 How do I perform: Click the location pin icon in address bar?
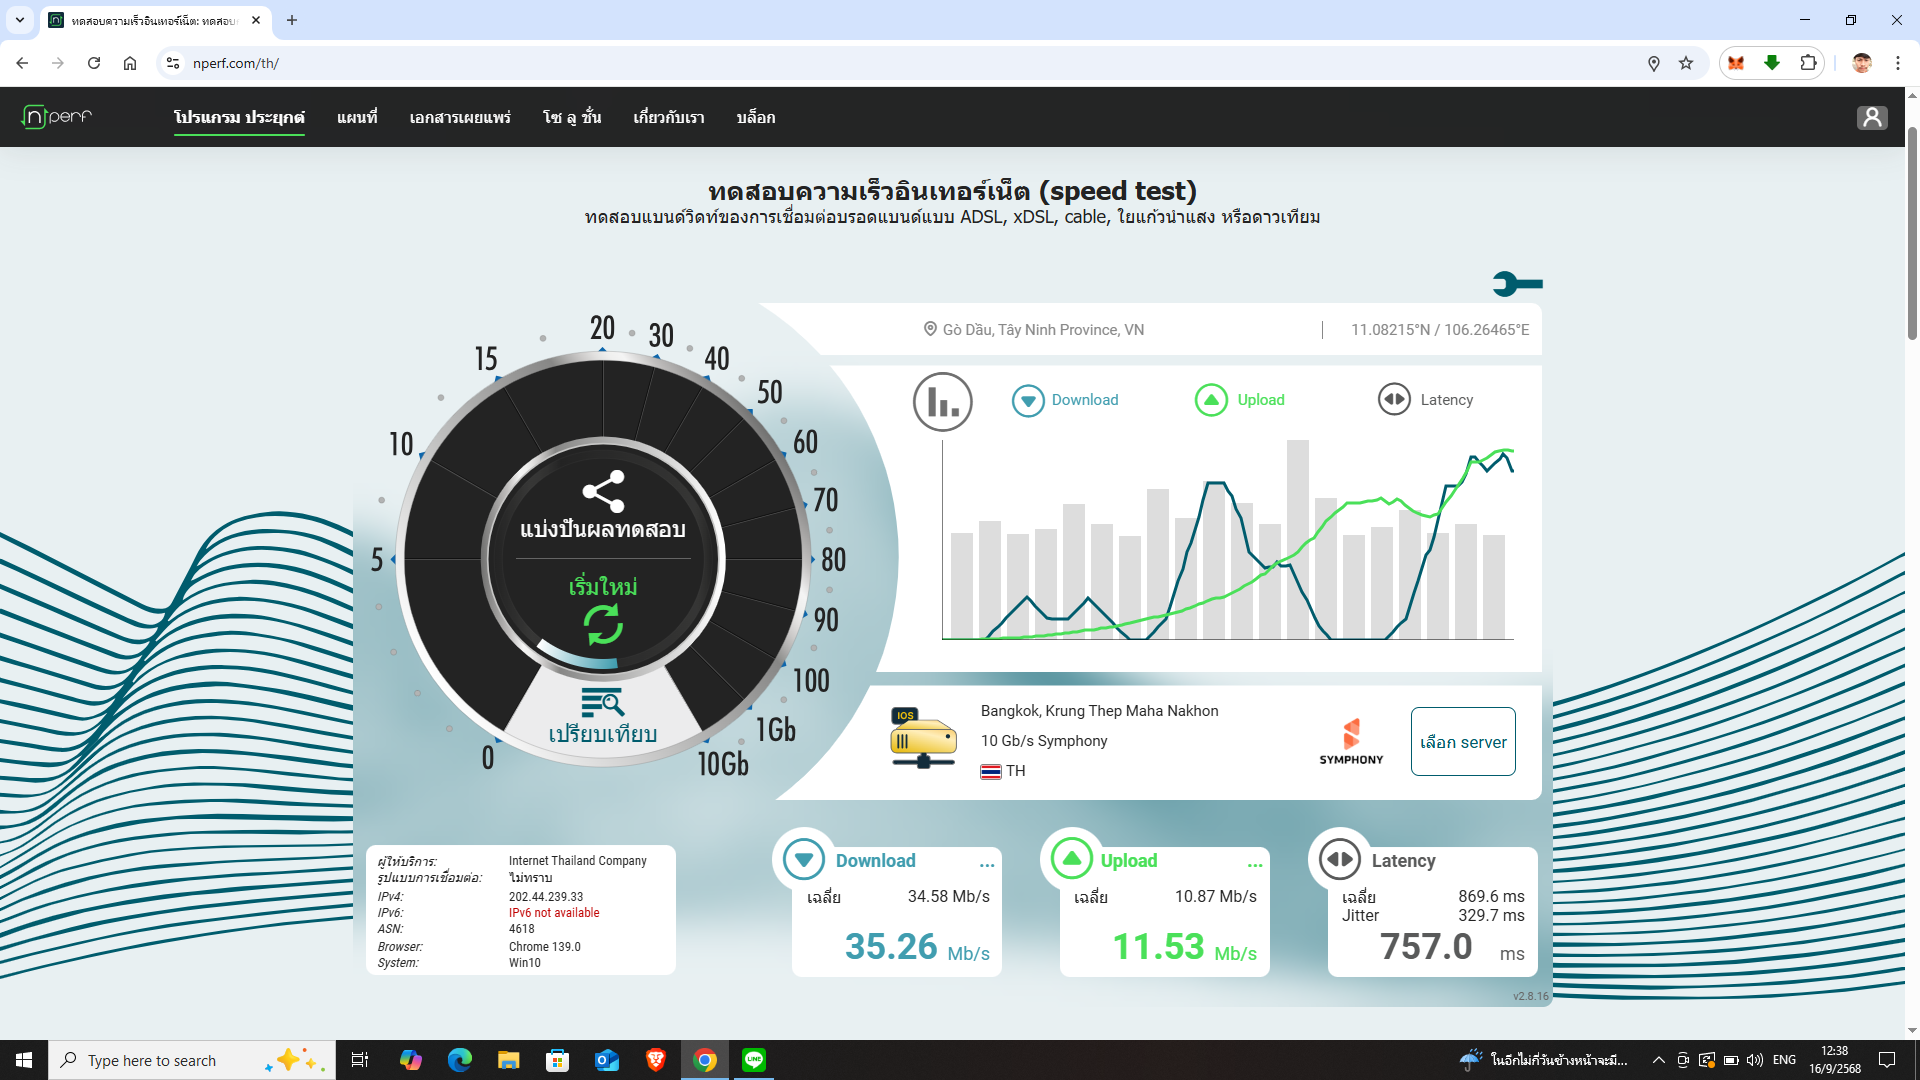1653,63
